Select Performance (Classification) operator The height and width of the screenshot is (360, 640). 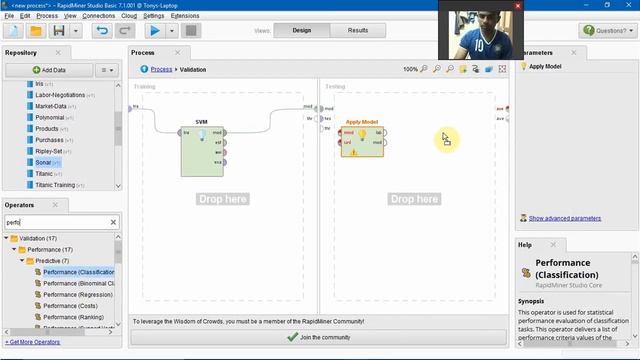pyautogui.click(x=75, y=272)
